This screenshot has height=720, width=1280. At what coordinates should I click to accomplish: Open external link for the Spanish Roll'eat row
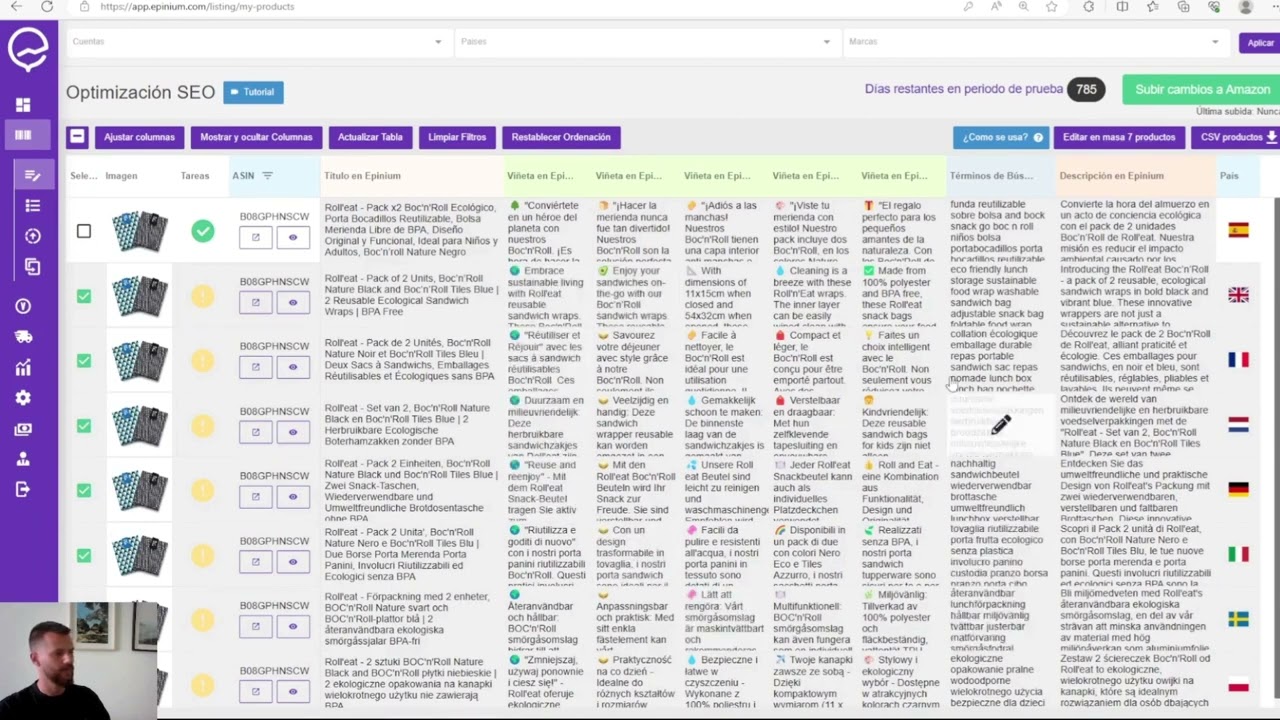click(255, 238)
